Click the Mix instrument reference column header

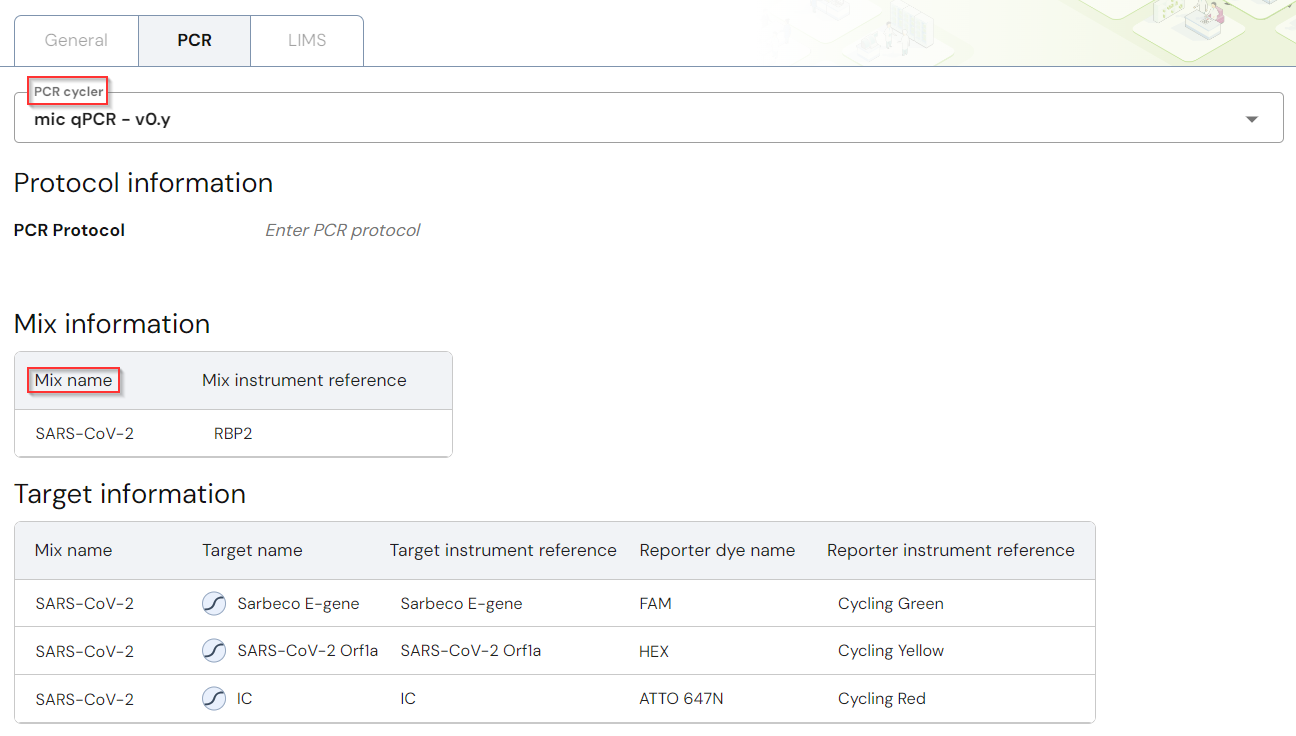pos(304,380)
